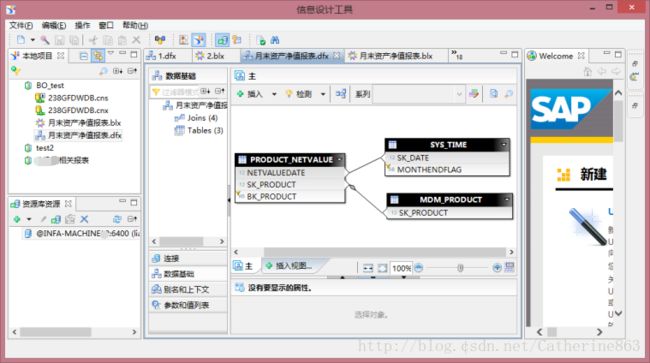The height and width of the screenshot is (363, 650).
Task: Open the 帮助 menu
Action: pos(135,25)
